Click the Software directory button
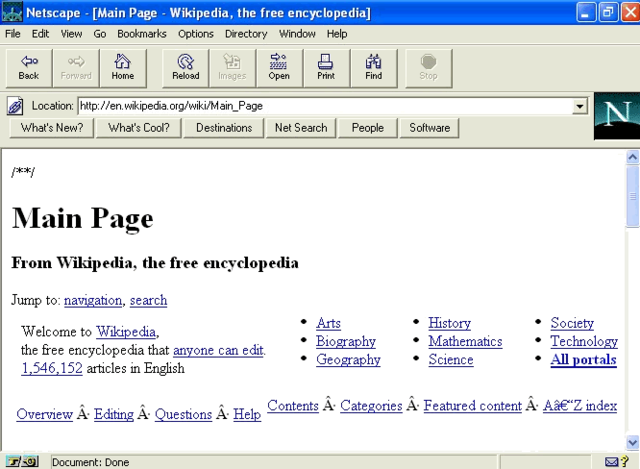640x469 pixels. [x=429, y=128]
